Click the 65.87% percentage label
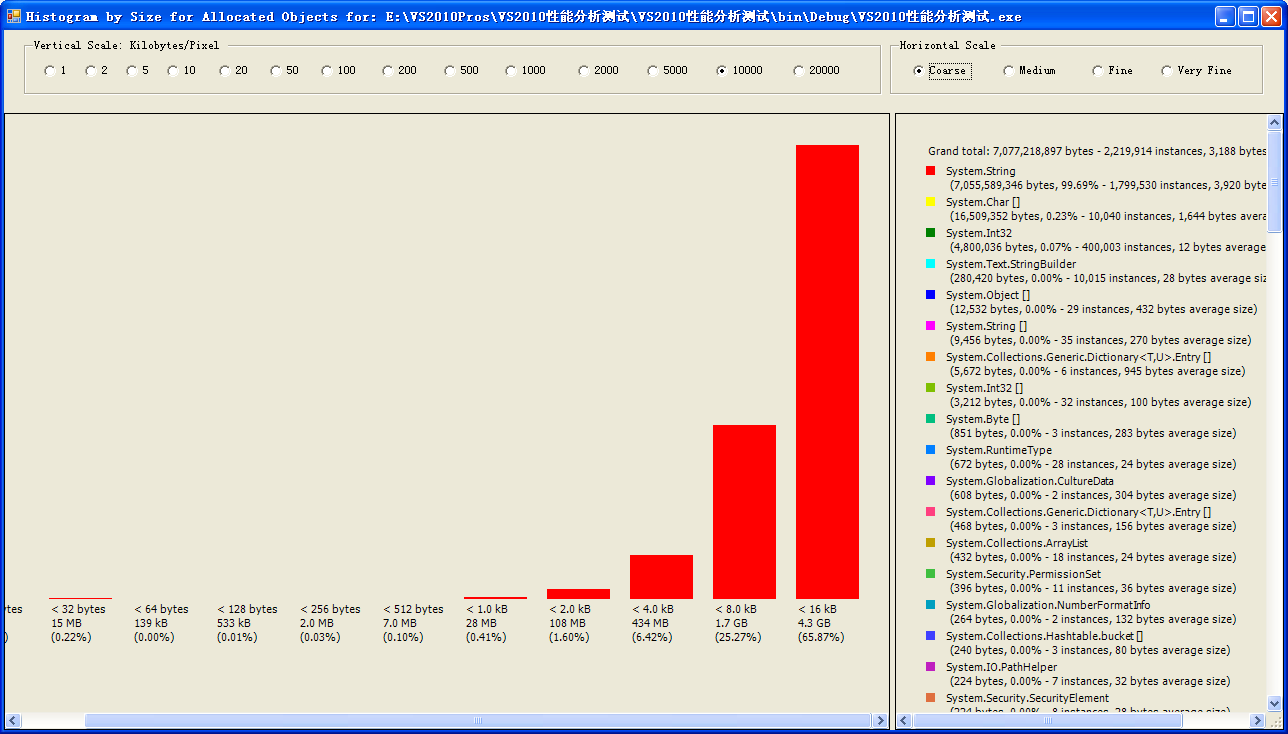The height and width of the screenshot is (734, 1288). coord(821,637)
